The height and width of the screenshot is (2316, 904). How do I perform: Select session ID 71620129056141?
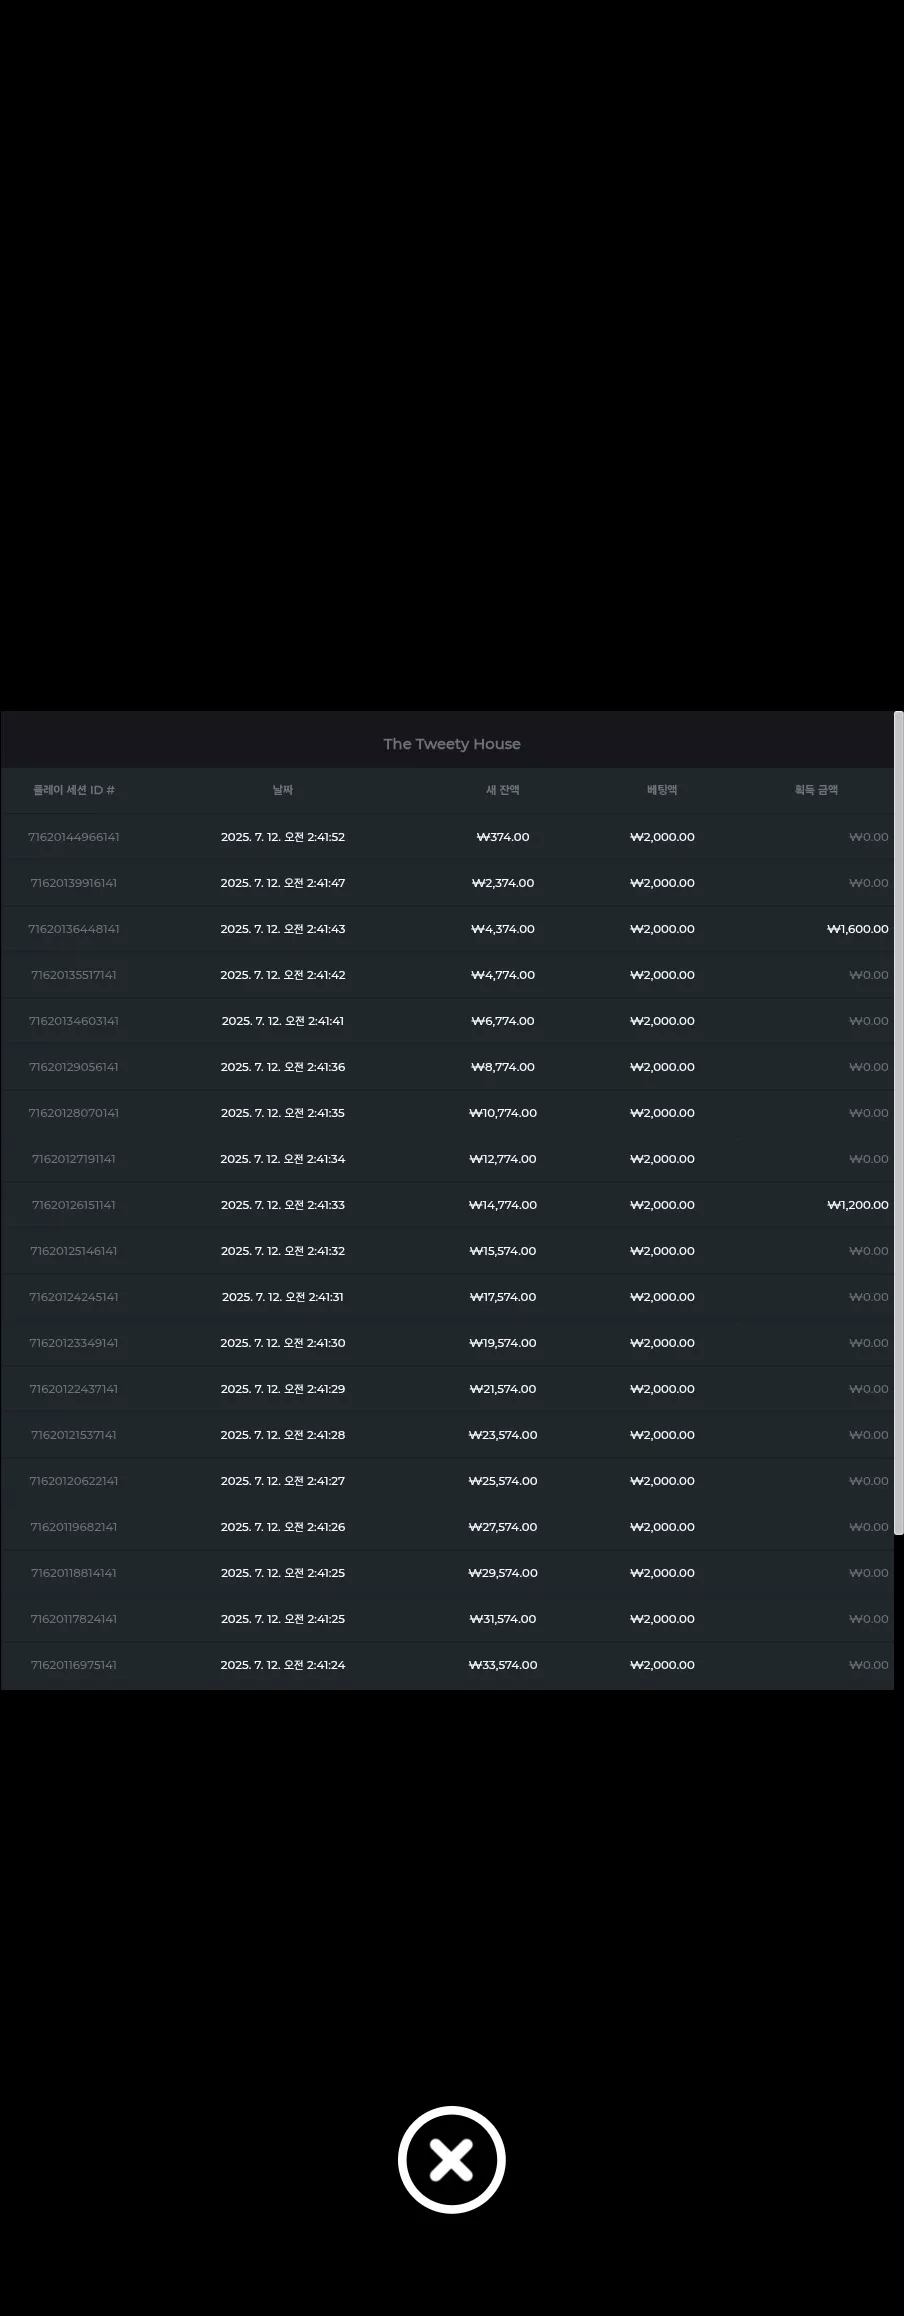click(74, 1067)
